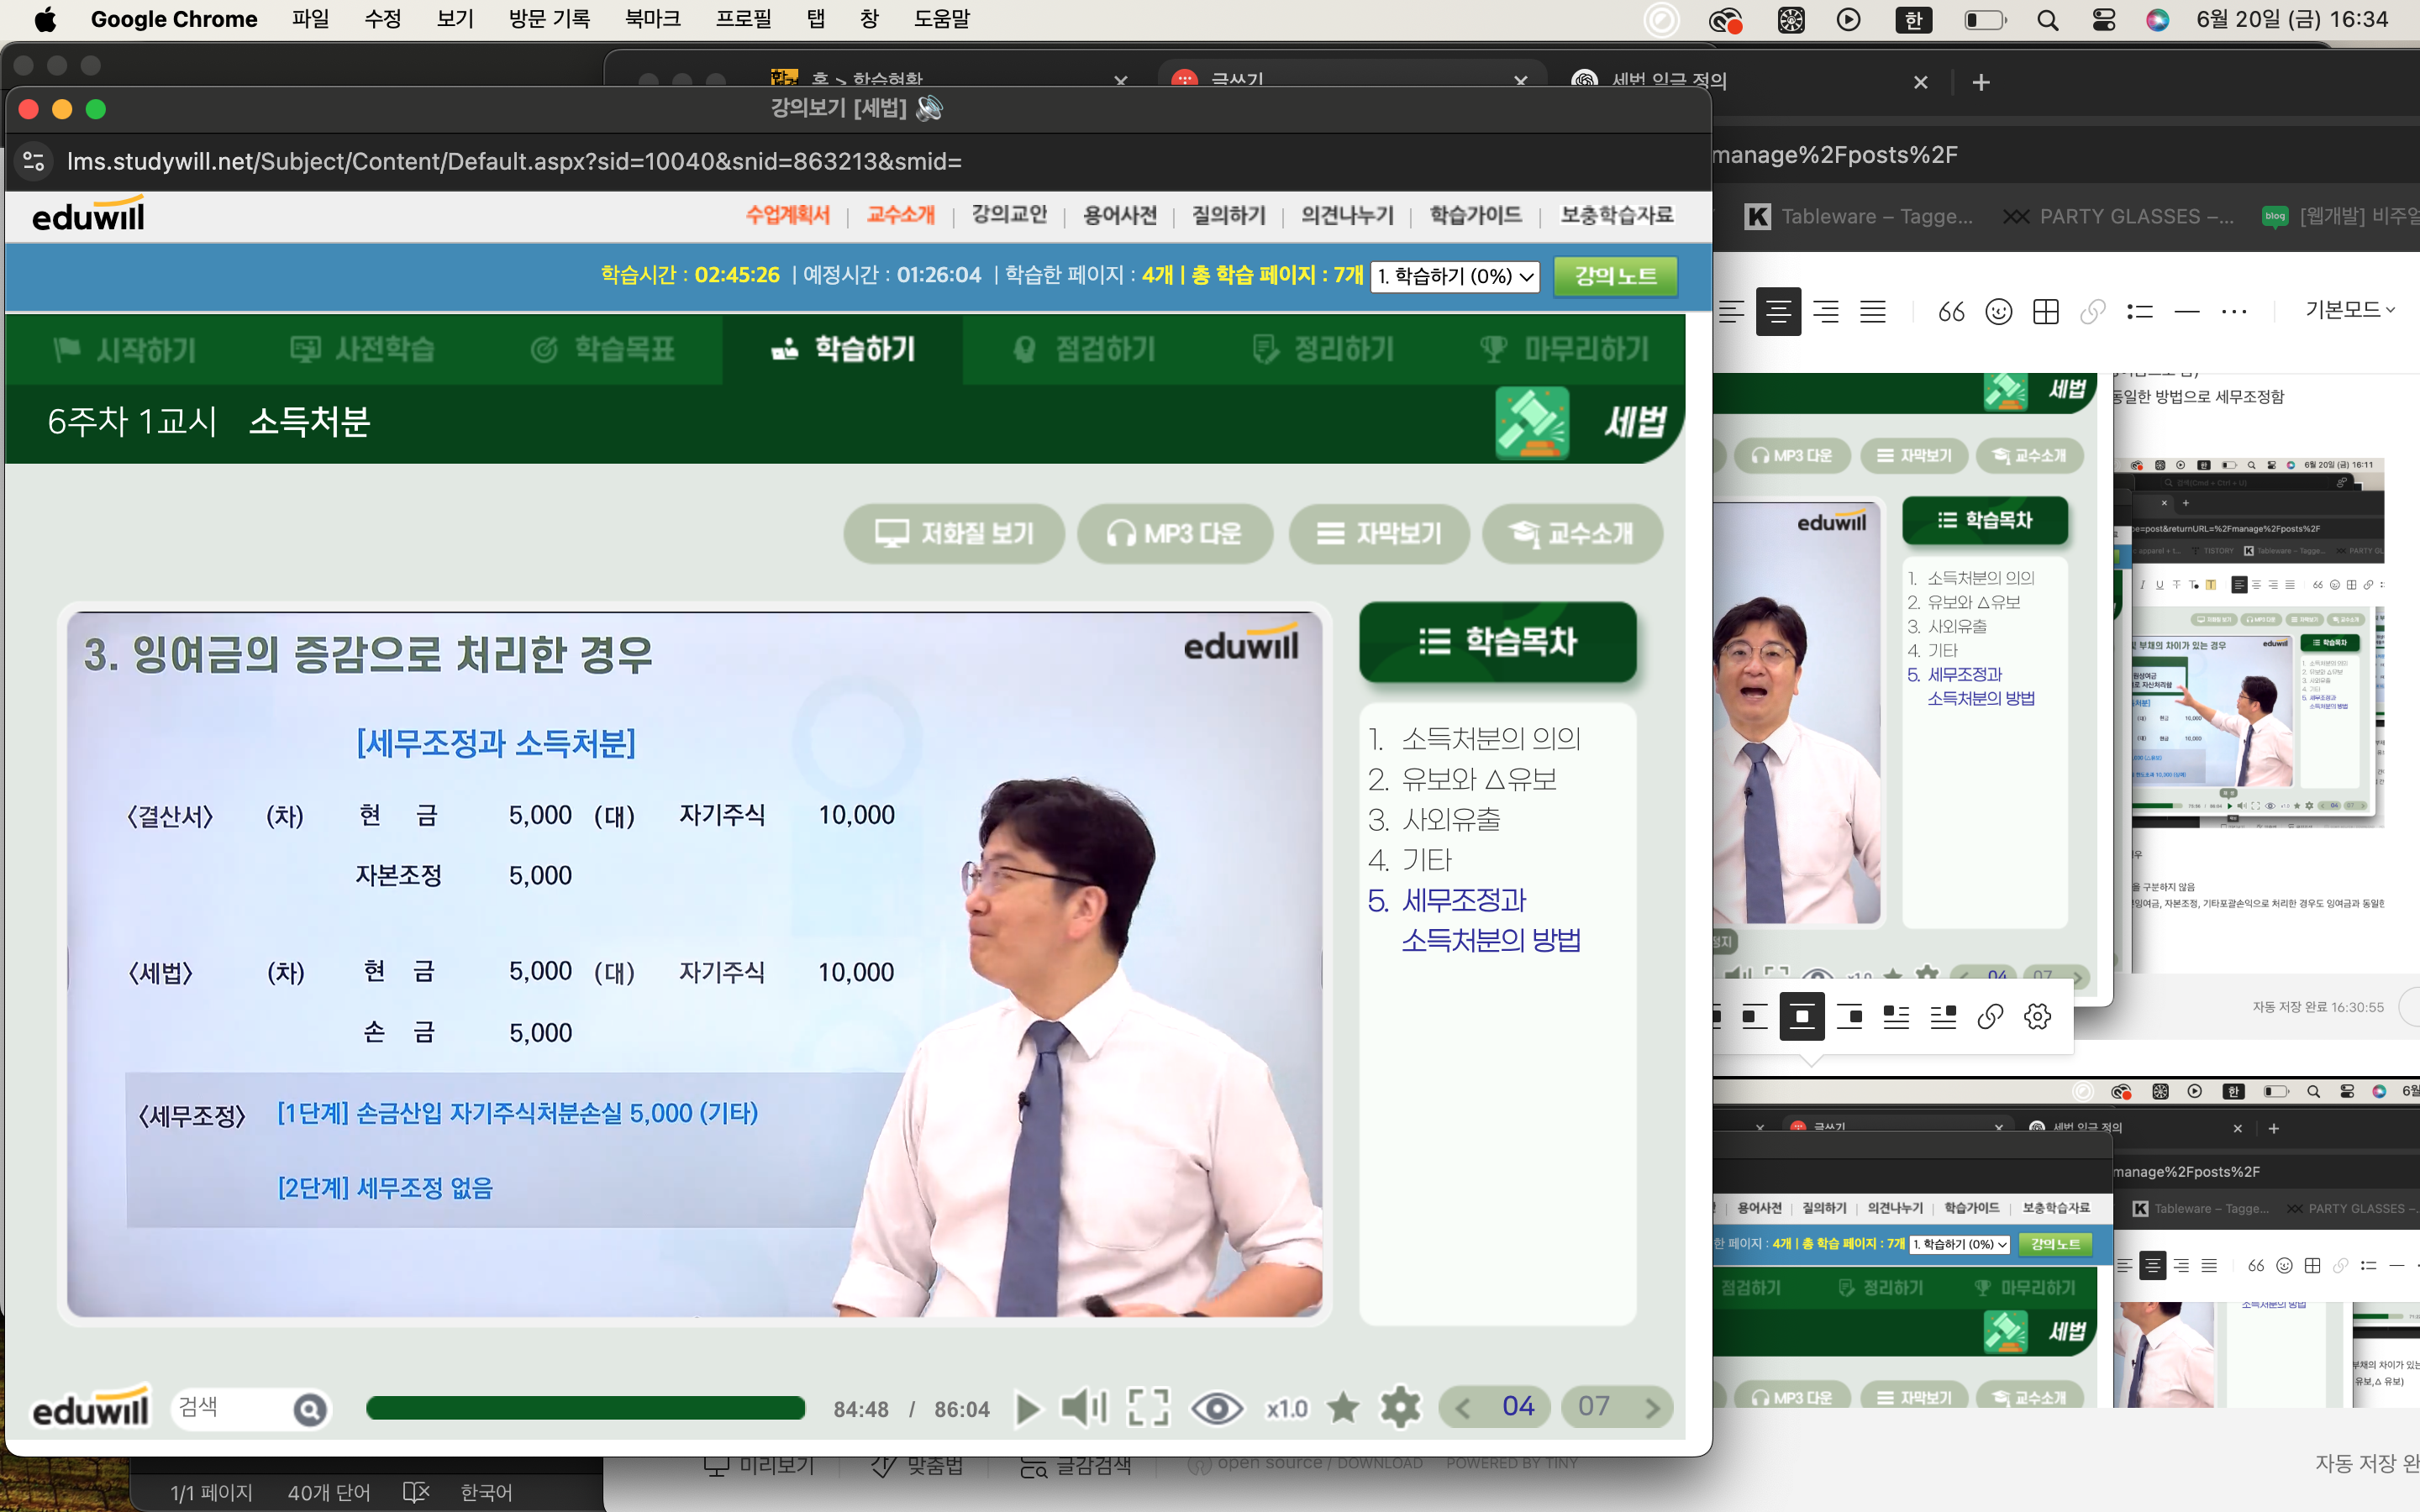This screenshot has height=1512, width=2420.
Task: Click the MP3 다운 button
Action: pos(1175,533)
